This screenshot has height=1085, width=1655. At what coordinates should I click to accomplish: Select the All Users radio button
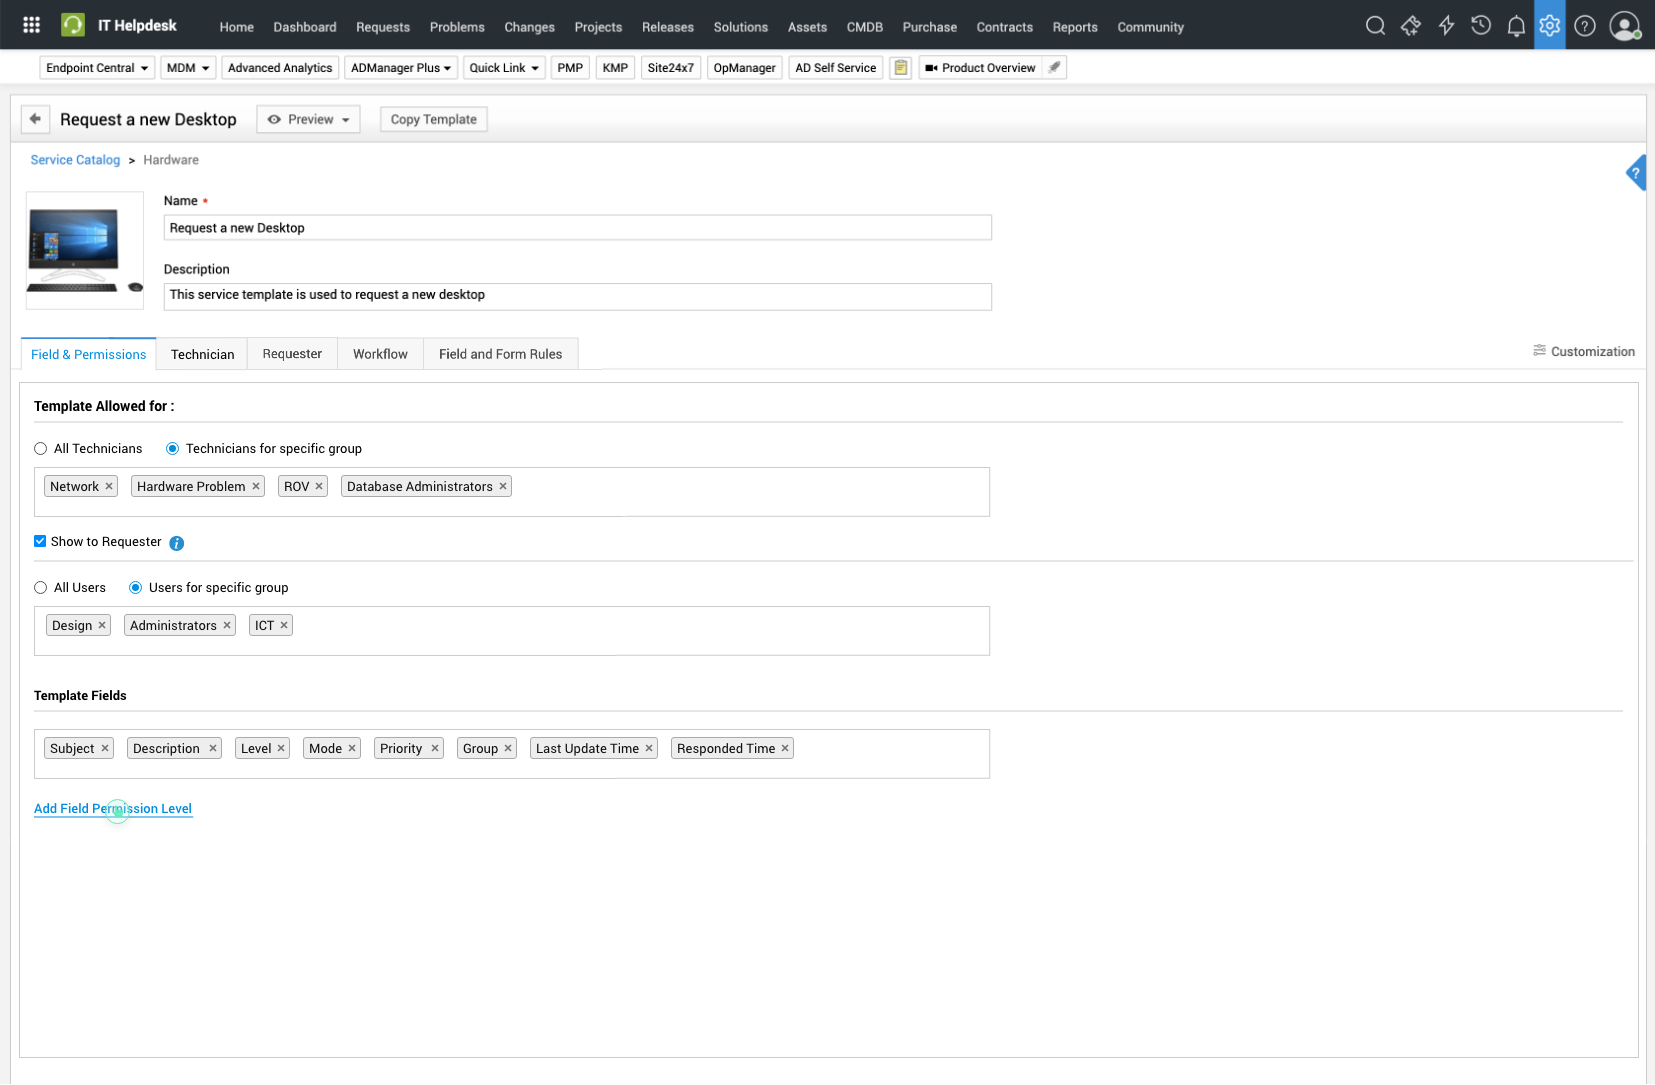pyautogui.click(x=41, y=588)
